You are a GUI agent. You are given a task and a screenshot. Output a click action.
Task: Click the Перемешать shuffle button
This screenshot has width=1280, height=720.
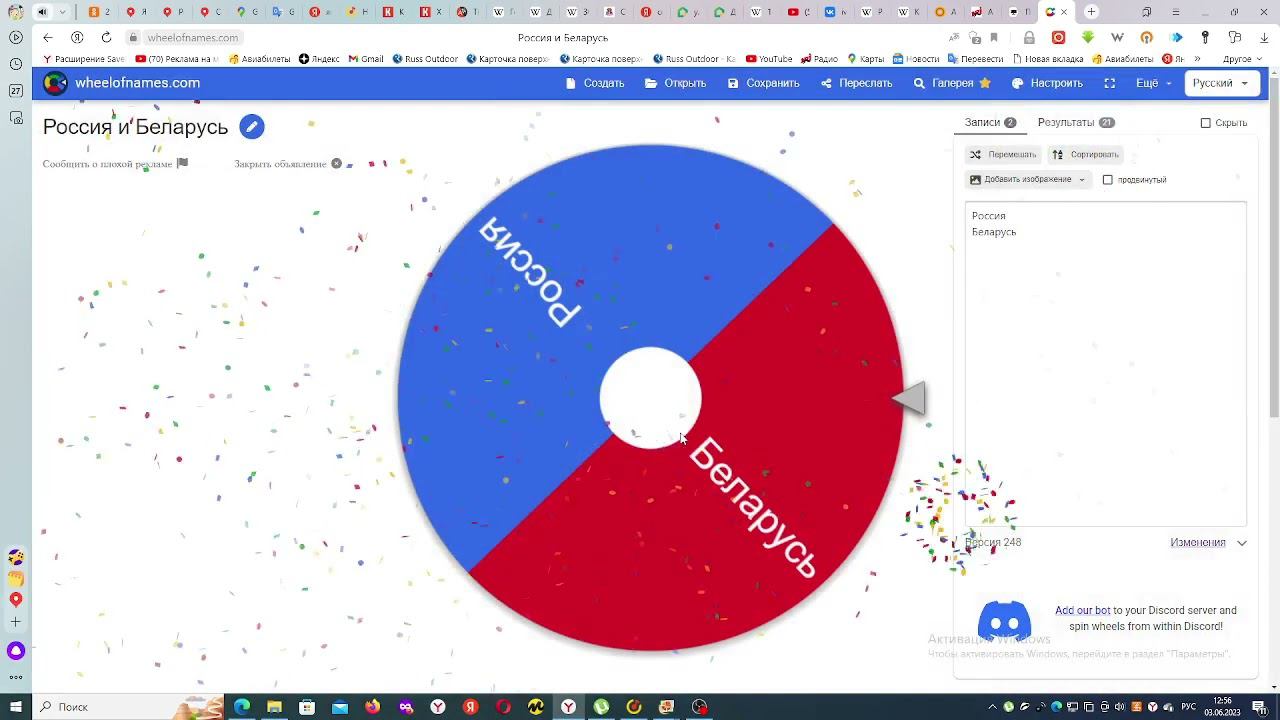1004,155
